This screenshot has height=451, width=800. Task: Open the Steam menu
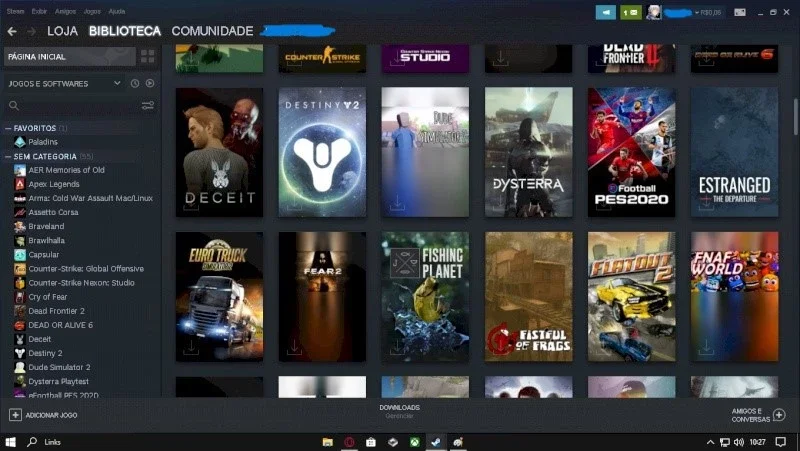point(15,11)
